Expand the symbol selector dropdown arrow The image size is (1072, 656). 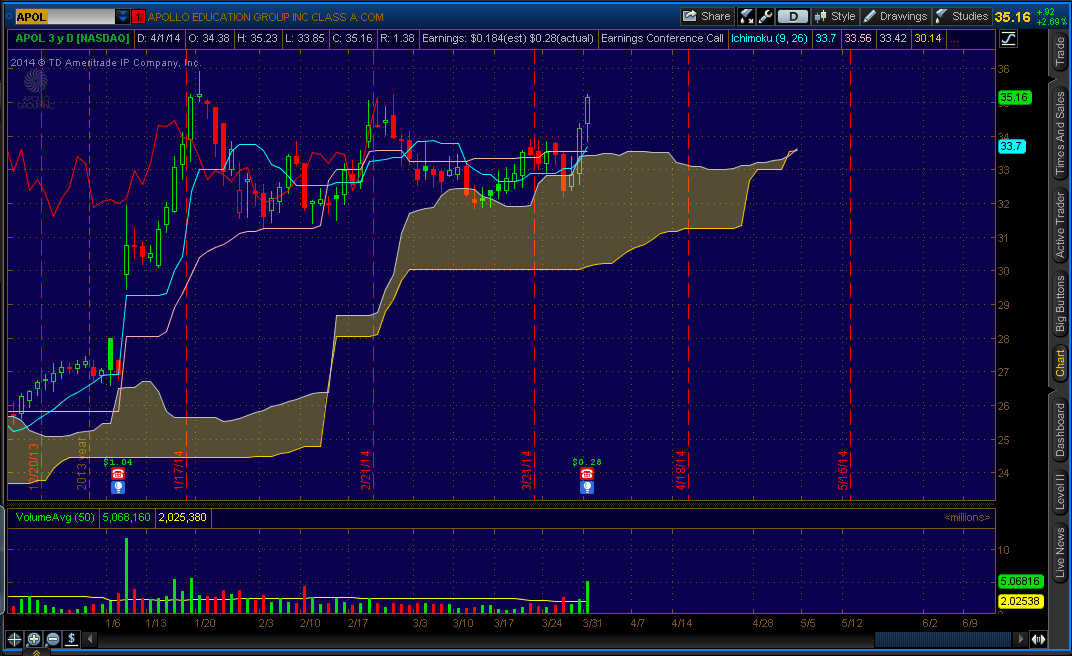click(x=122, y=17)
